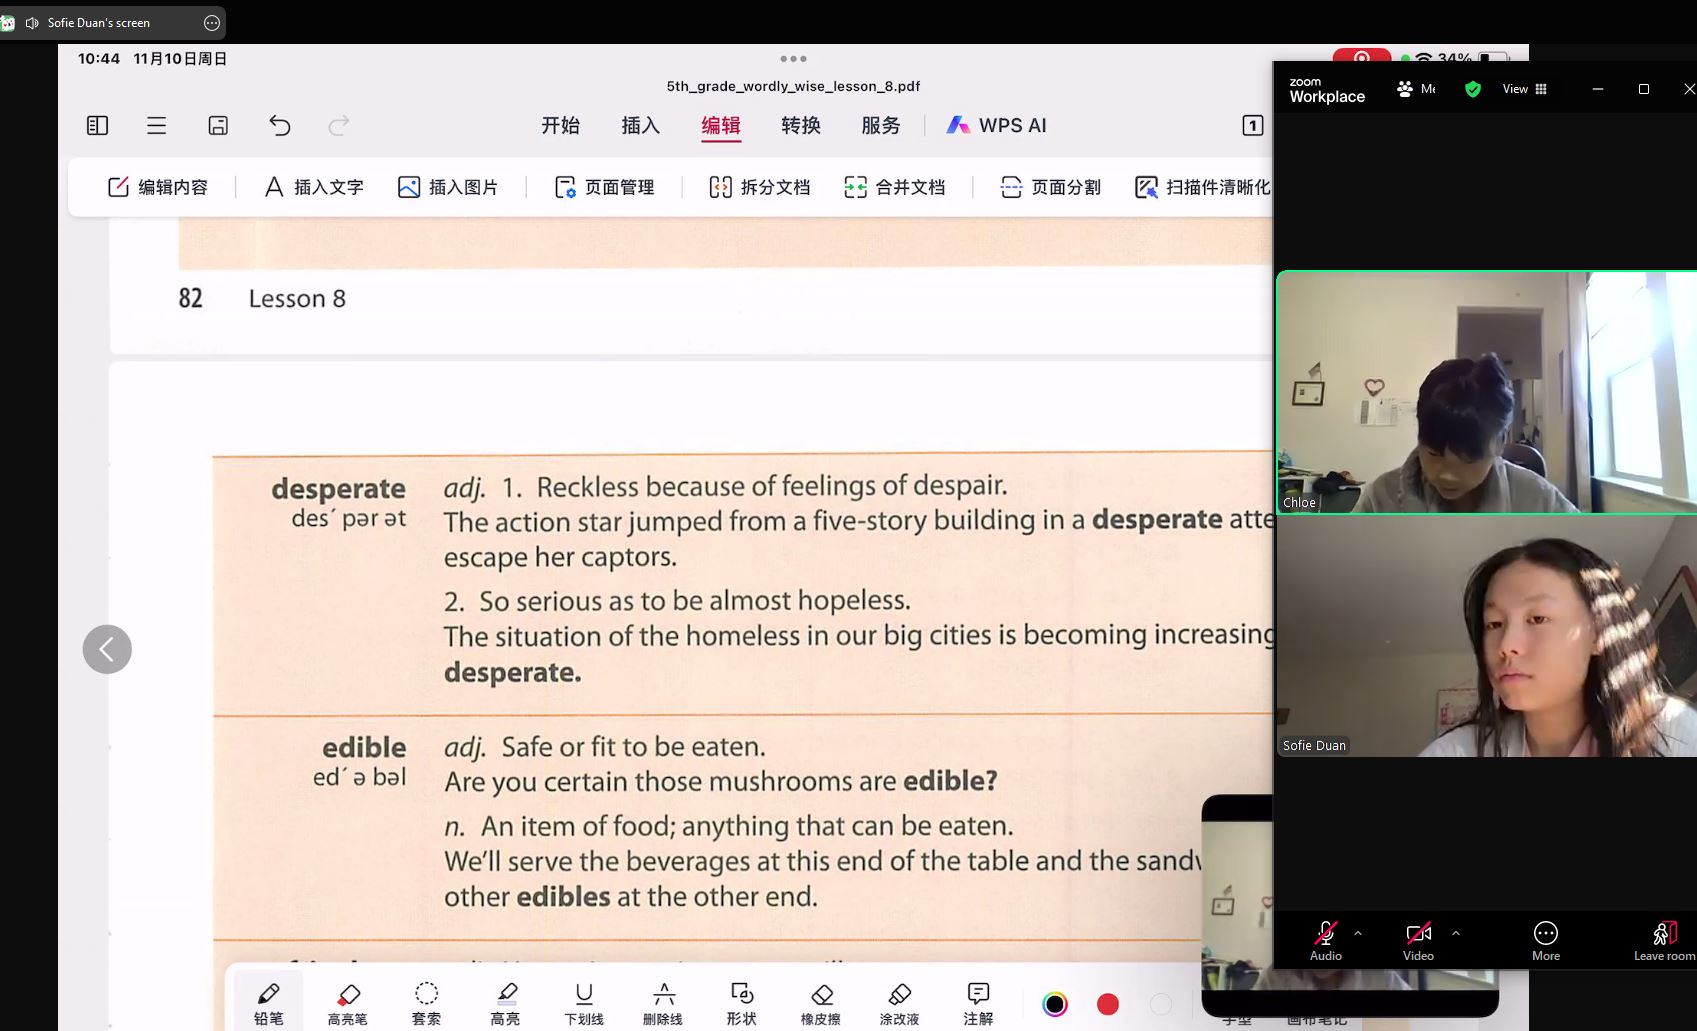Select the 高亮笔 highlighter pen tool
The image size is (1697, 1031).
click(x=347, y=1003)
